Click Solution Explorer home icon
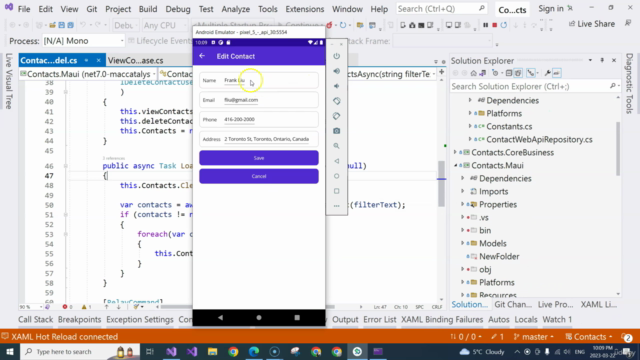The height and width of the screenshot is (360, 640). point(473,73)
